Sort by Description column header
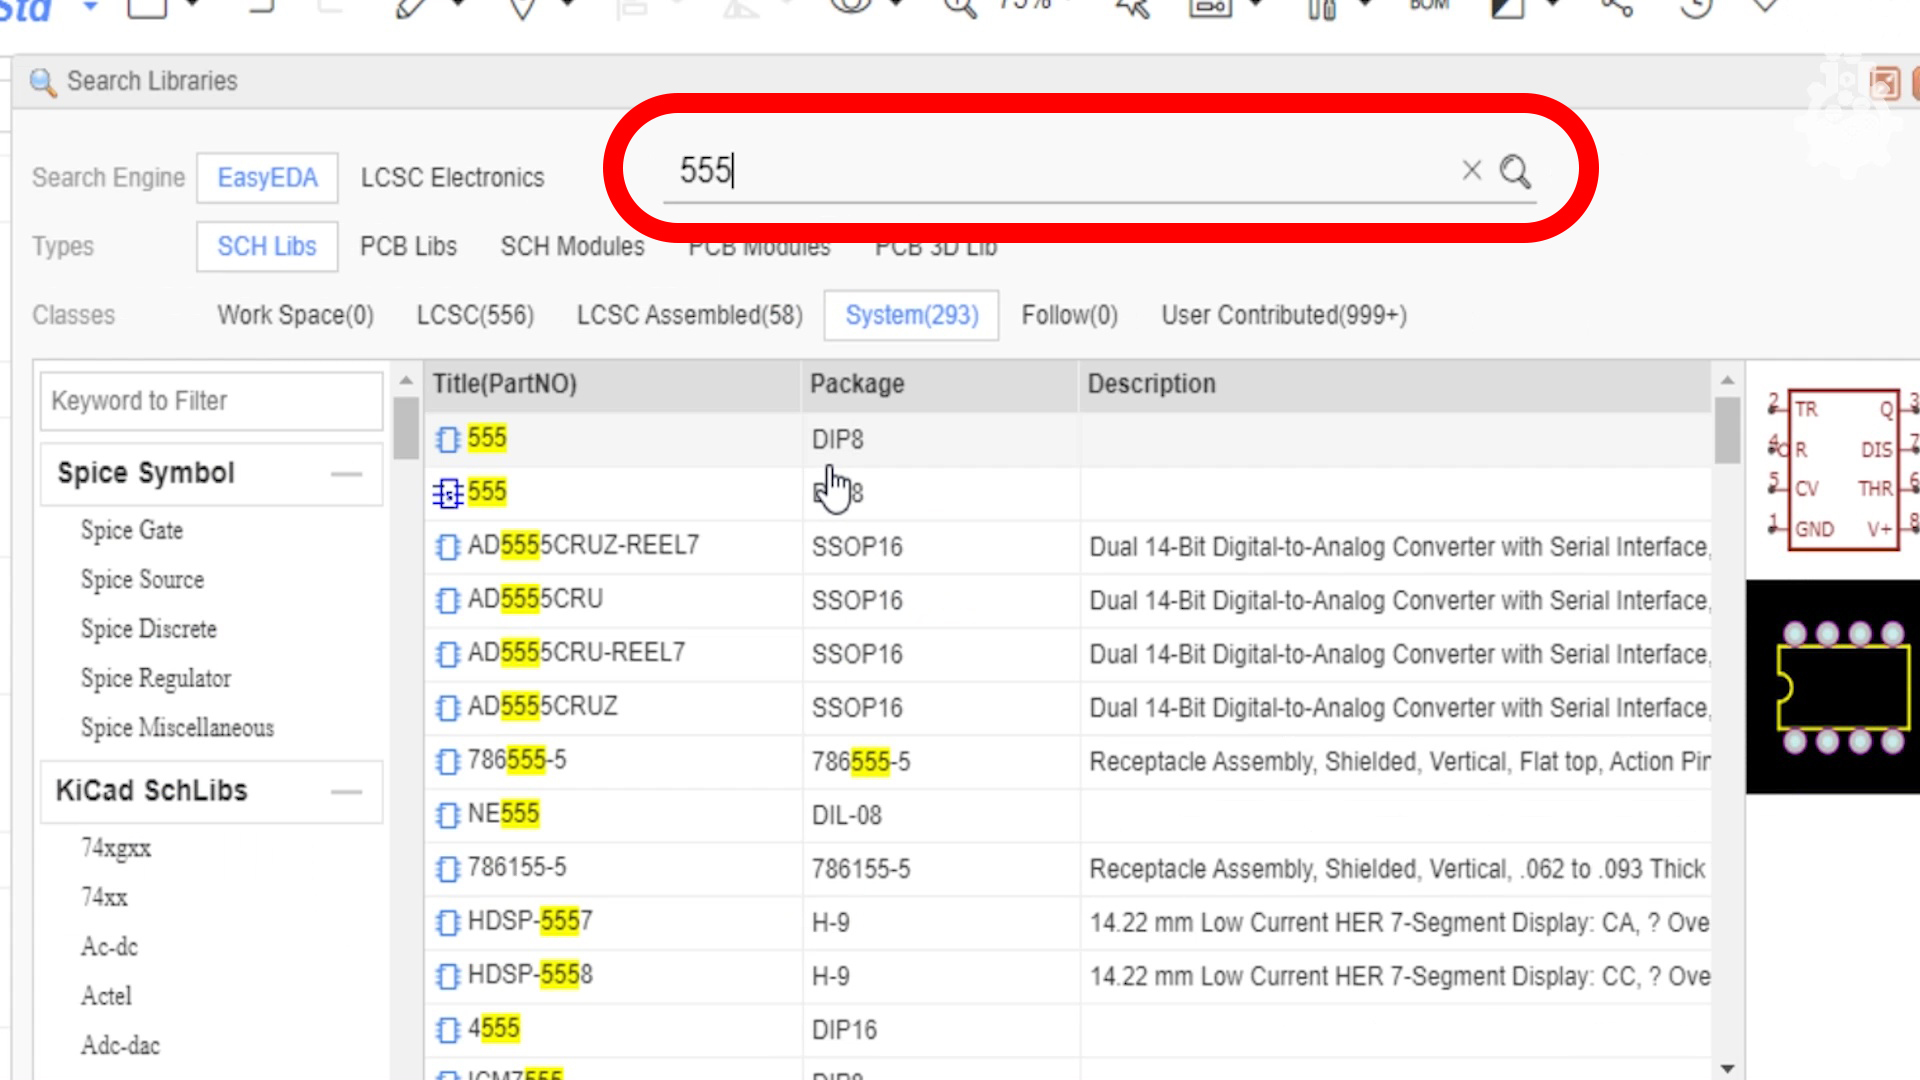The width and height of the screenshot is (1920, 1080). [x=1395, y=385]
